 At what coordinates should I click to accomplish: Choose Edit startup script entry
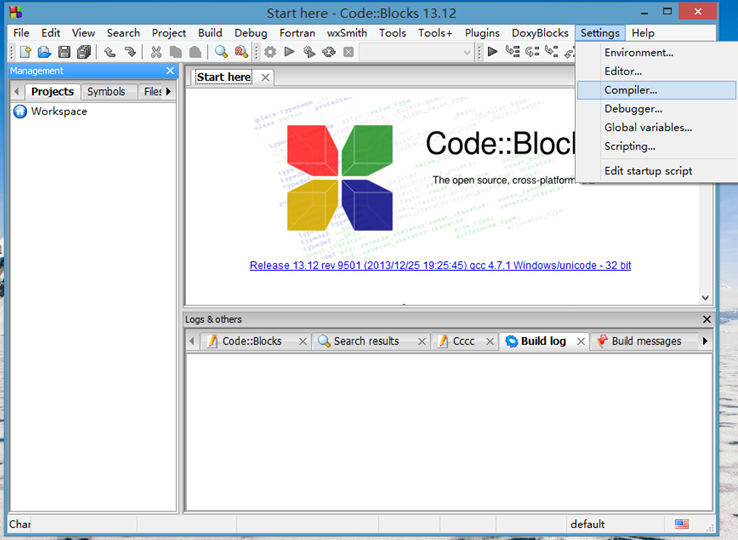click(x=657, y=171)
